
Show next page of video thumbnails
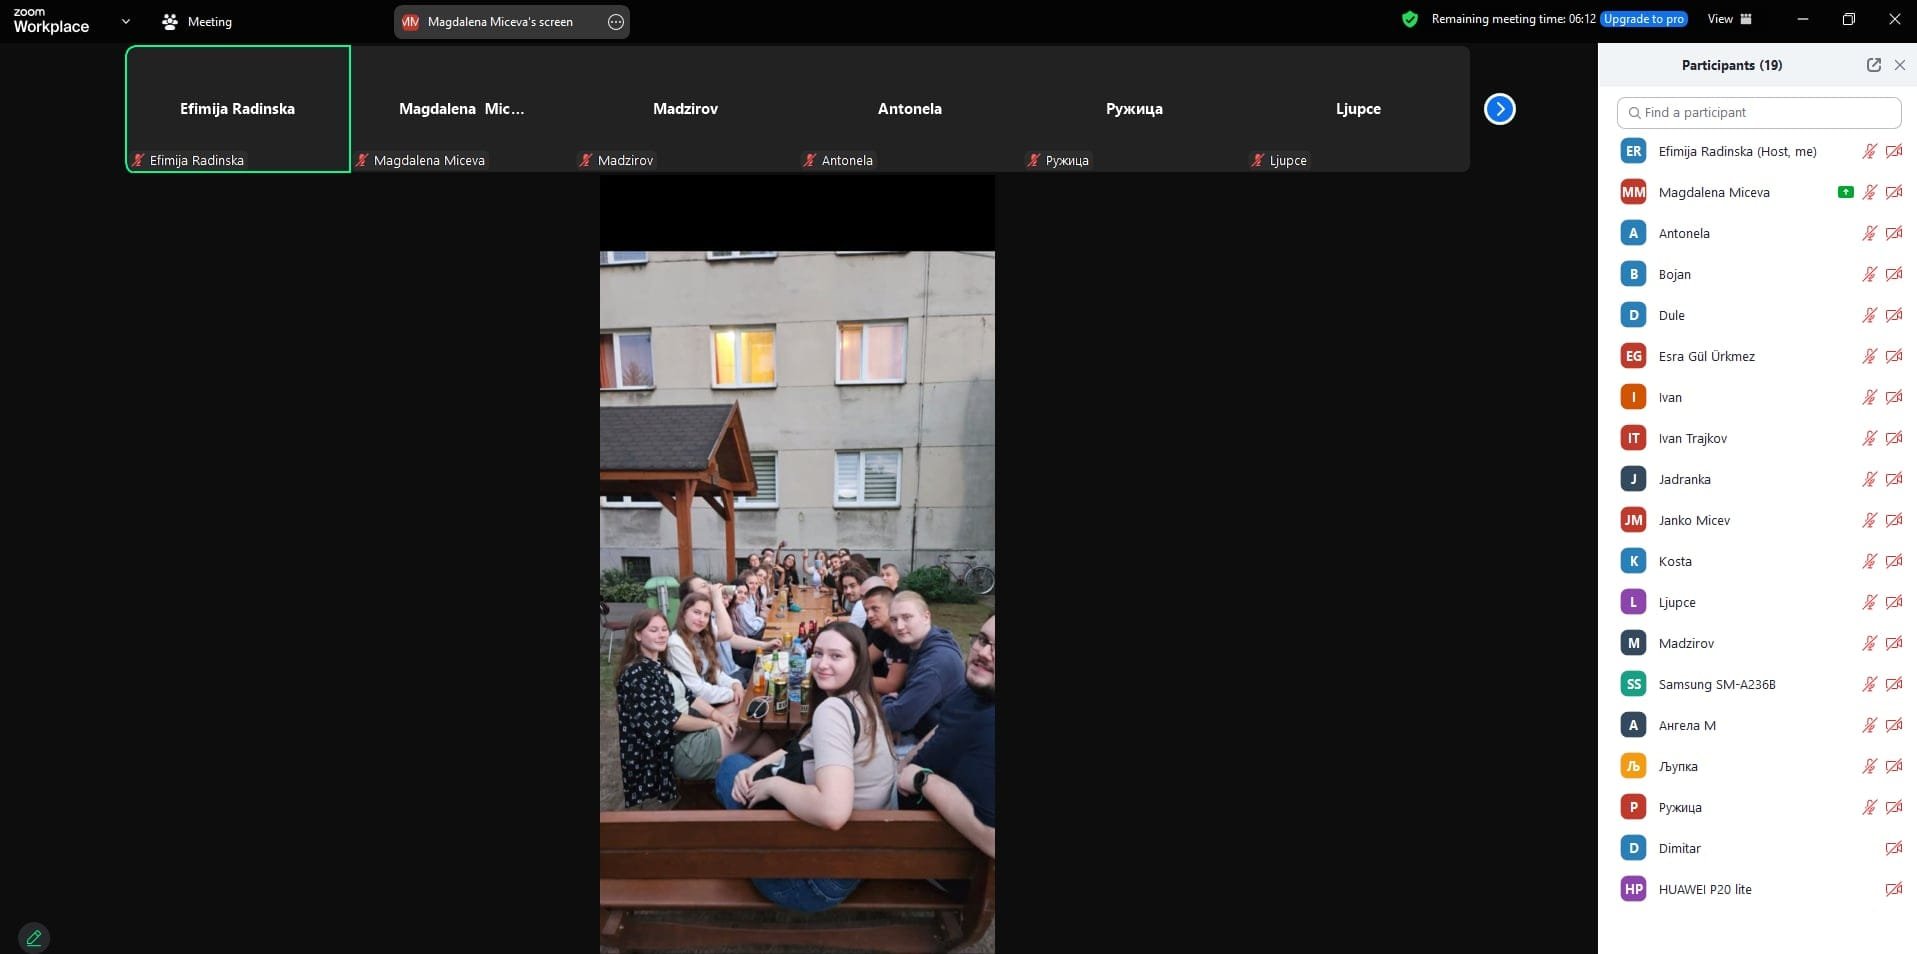(1499, 109)
